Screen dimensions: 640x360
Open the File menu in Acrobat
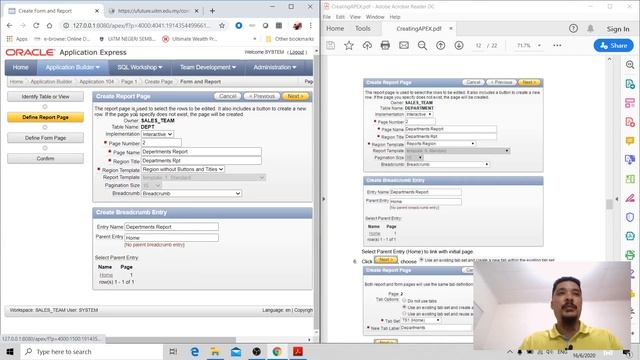327,17
